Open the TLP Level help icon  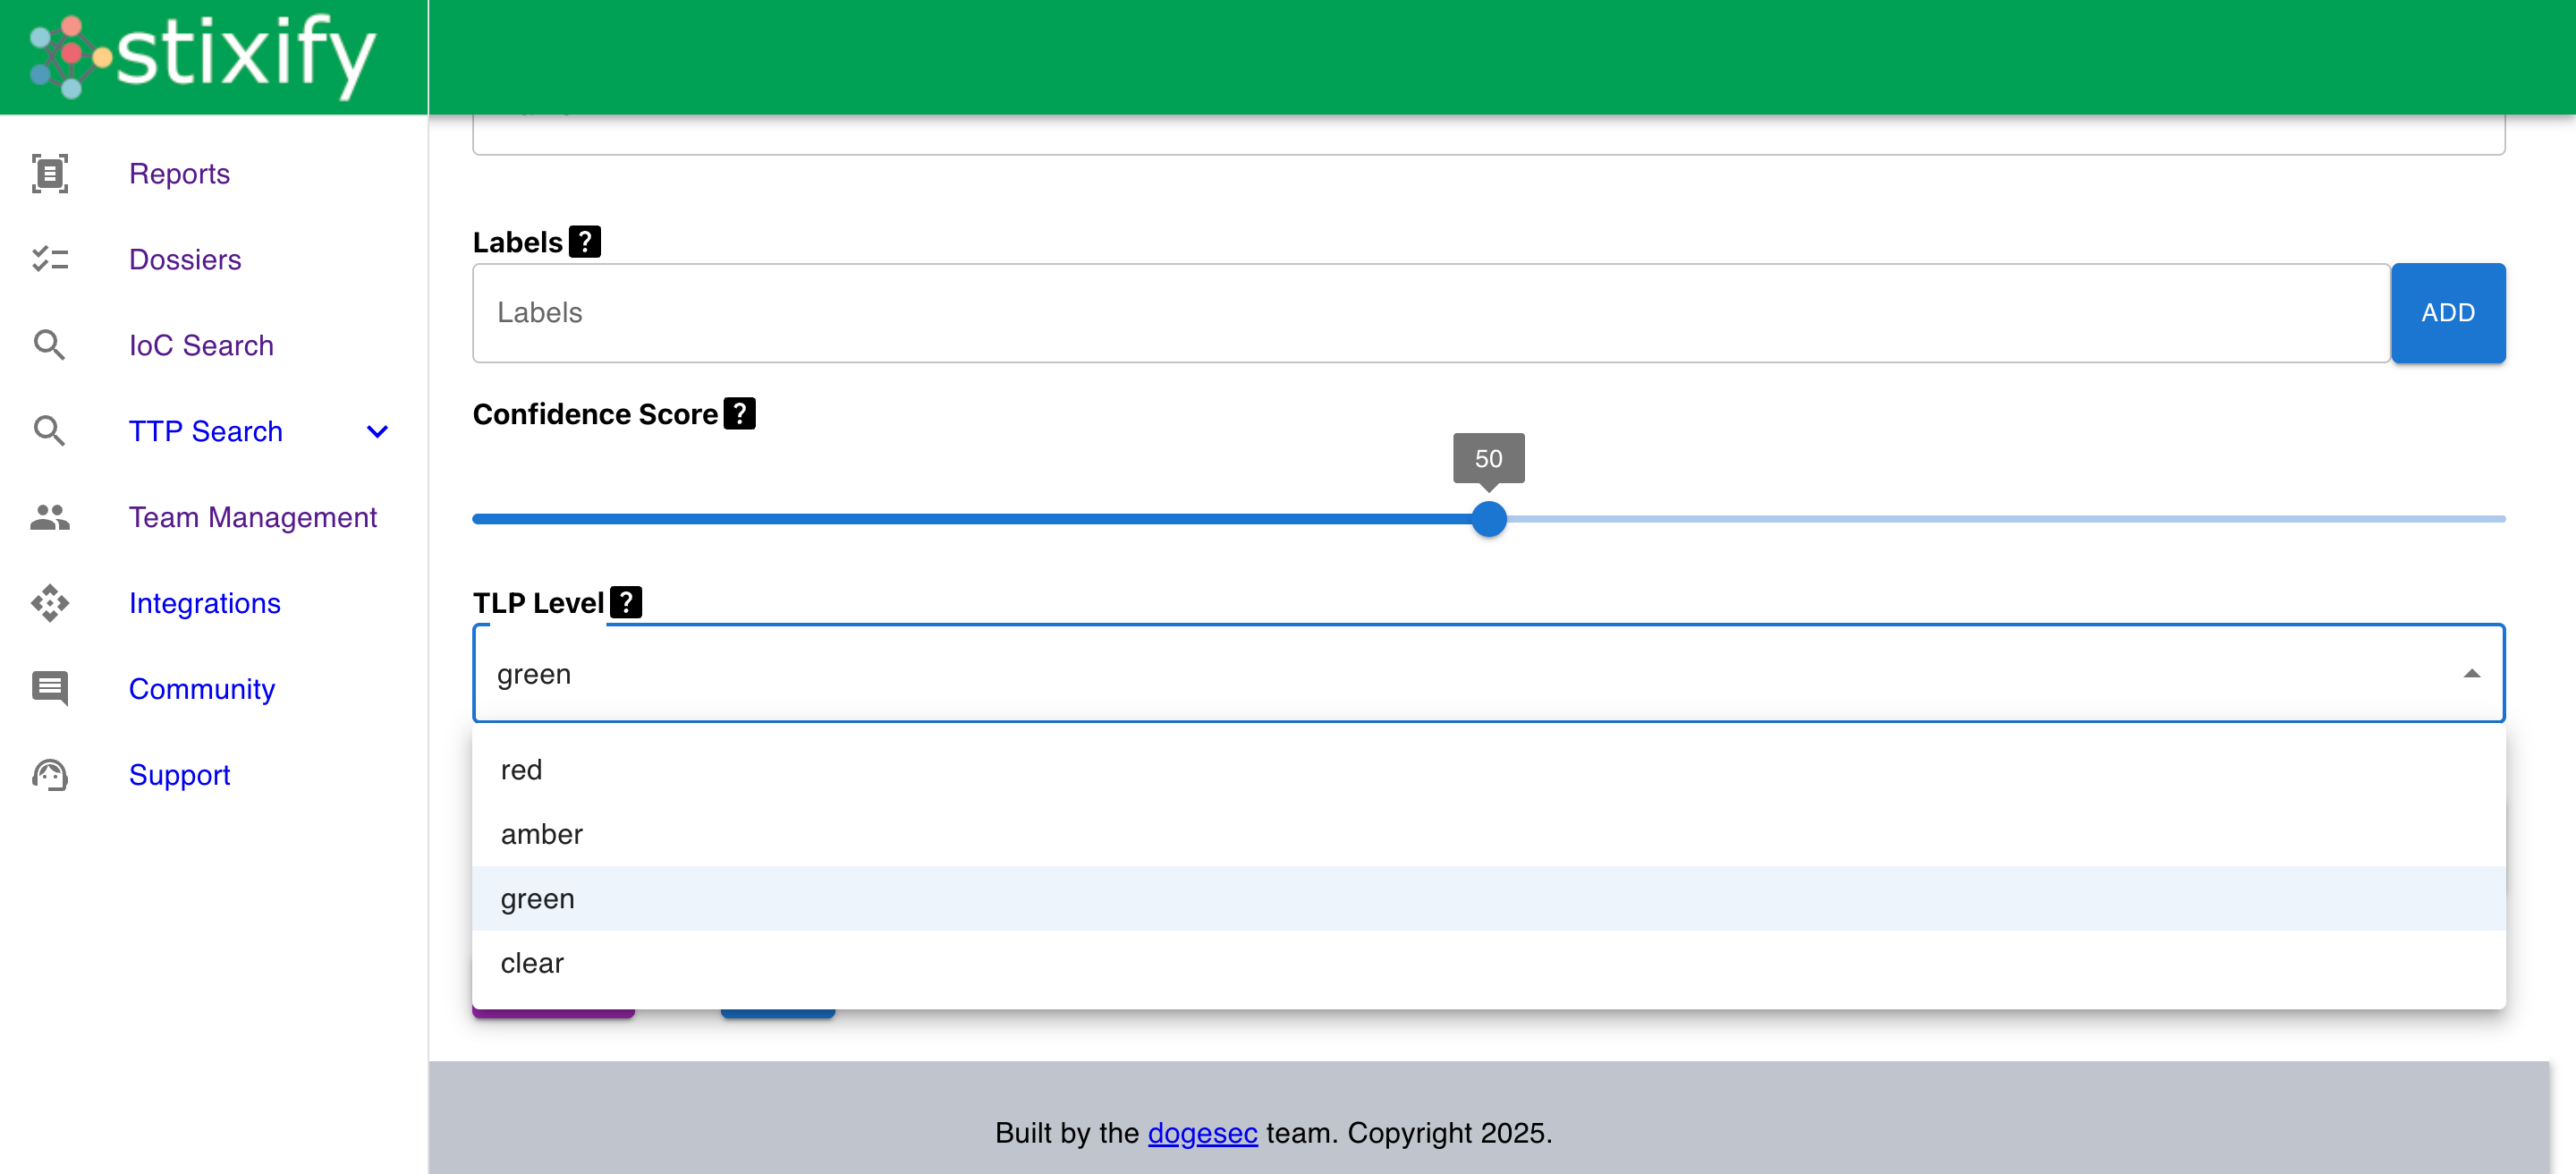[626, 602]
